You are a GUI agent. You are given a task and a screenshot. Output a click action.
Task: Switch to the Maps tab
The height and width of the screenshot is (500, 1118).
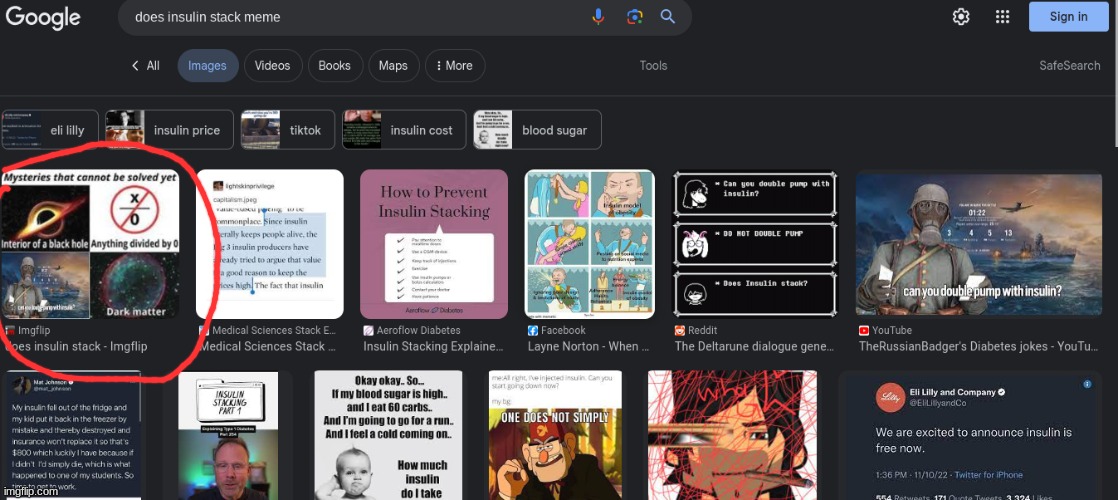(393, 66)
